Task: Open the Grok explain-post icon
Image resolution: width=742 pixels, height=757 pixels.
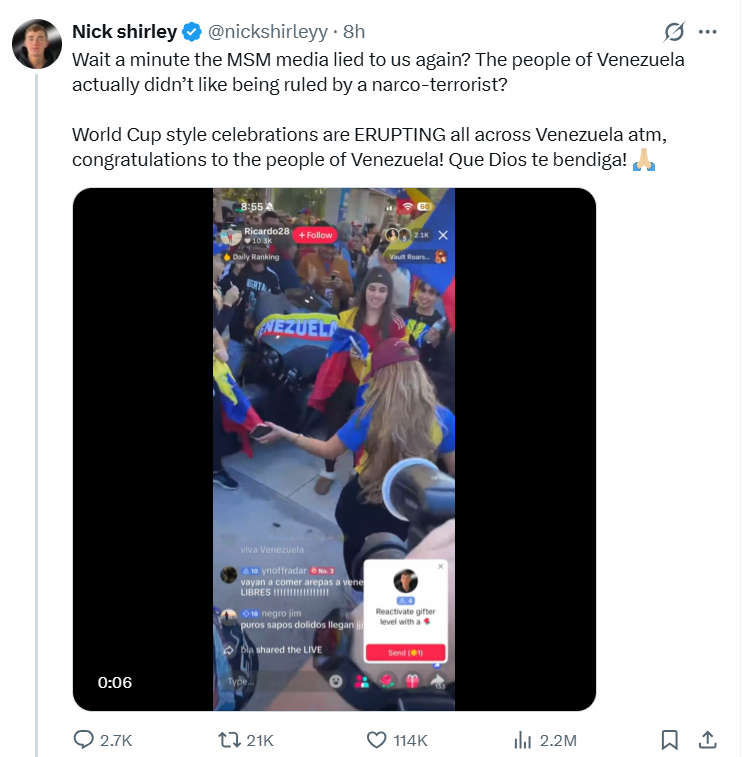Action: tap(674, 31)
